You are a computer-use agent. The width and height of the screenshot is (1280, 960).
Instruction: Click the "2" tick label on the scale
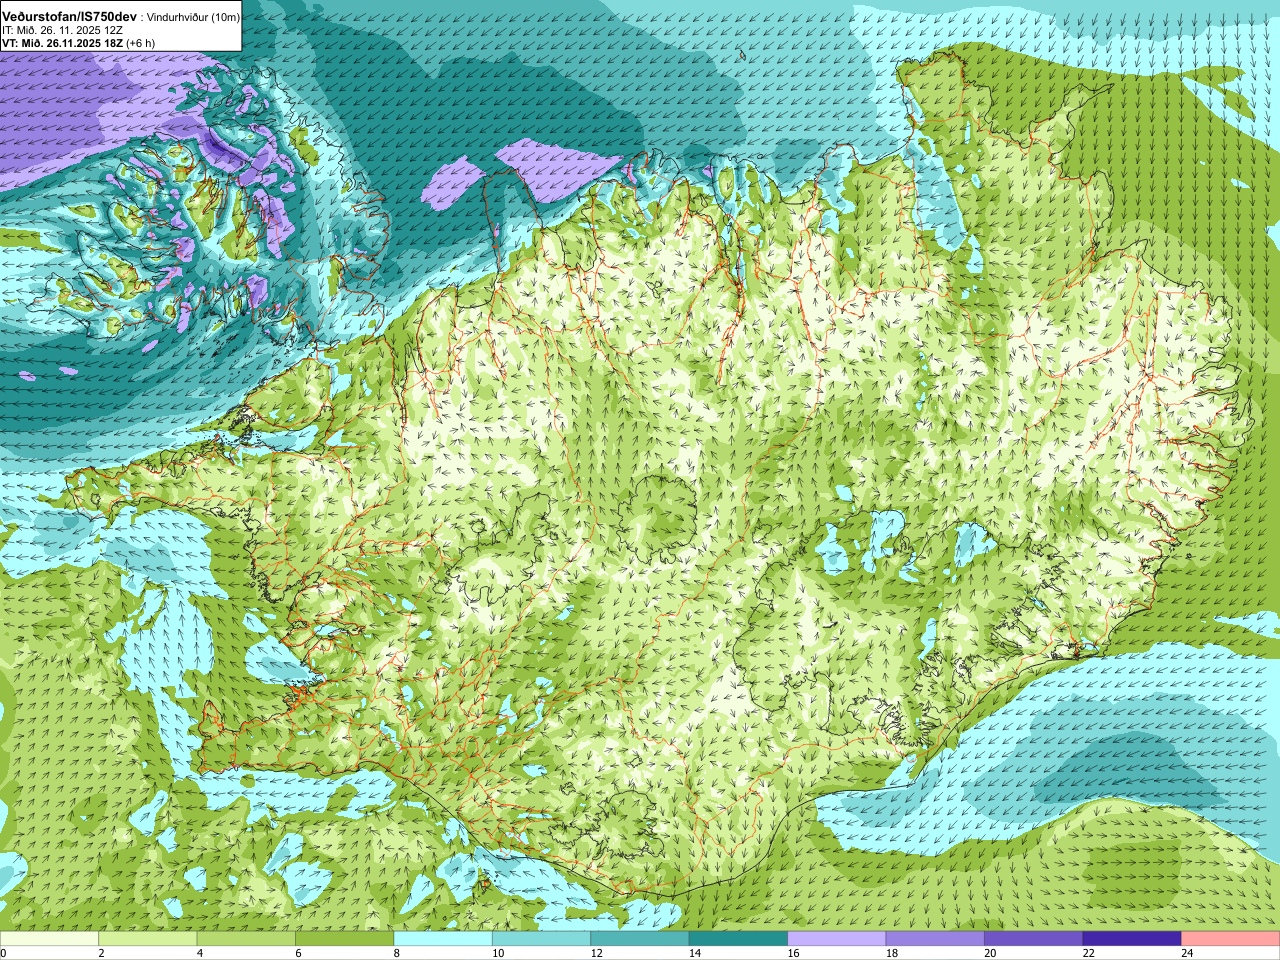click(102, 953)
